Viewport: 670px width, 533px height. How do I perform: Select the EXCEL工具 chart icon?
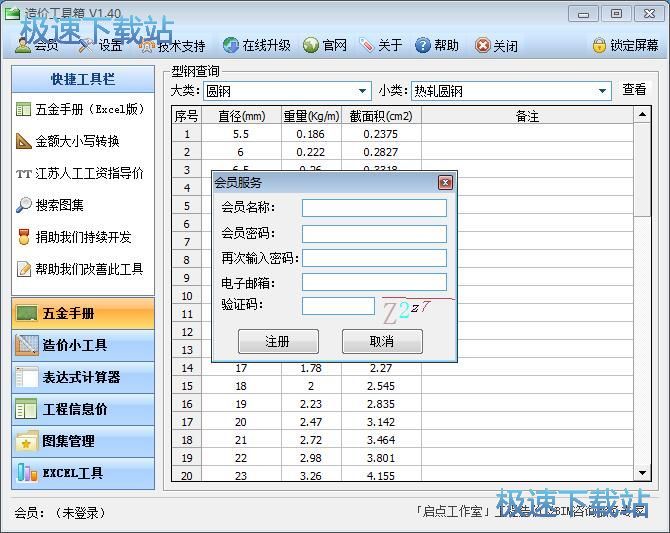[x=27, y=473]
